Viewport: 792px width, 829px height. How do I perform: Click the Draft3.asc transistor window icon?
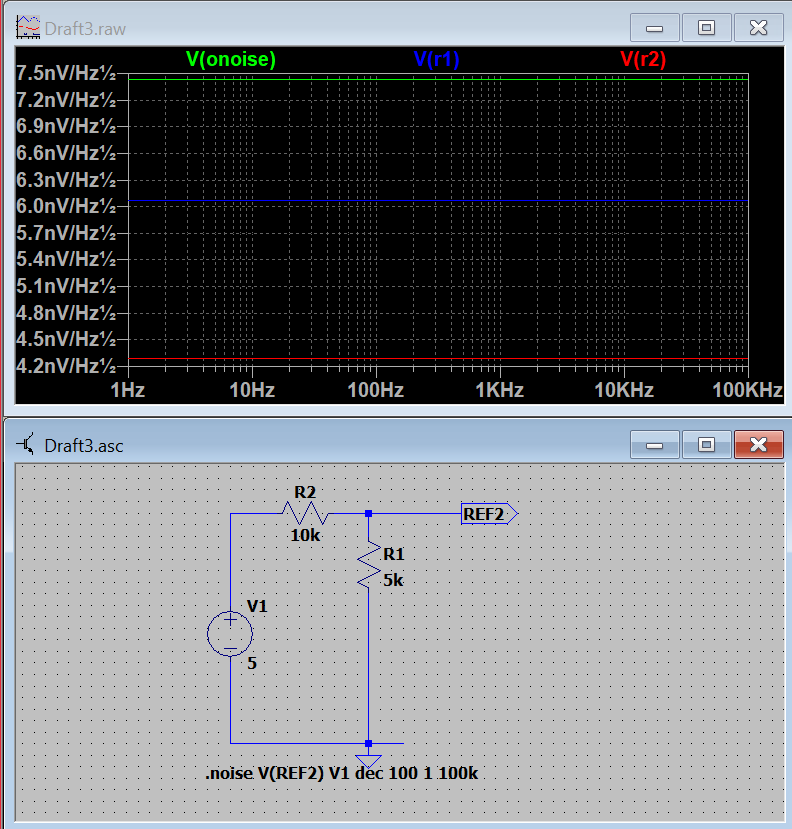(x=29, y=444)
